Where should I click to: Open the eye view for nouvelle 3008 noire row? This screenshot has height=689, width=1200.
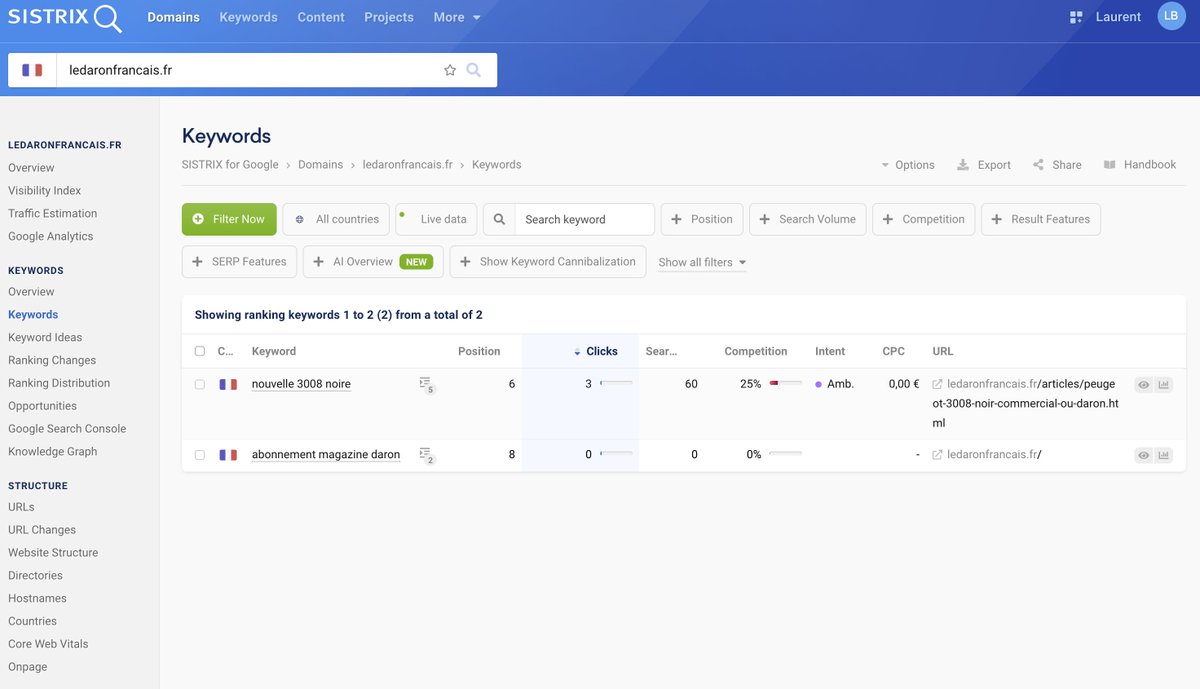click(1144, 384)
